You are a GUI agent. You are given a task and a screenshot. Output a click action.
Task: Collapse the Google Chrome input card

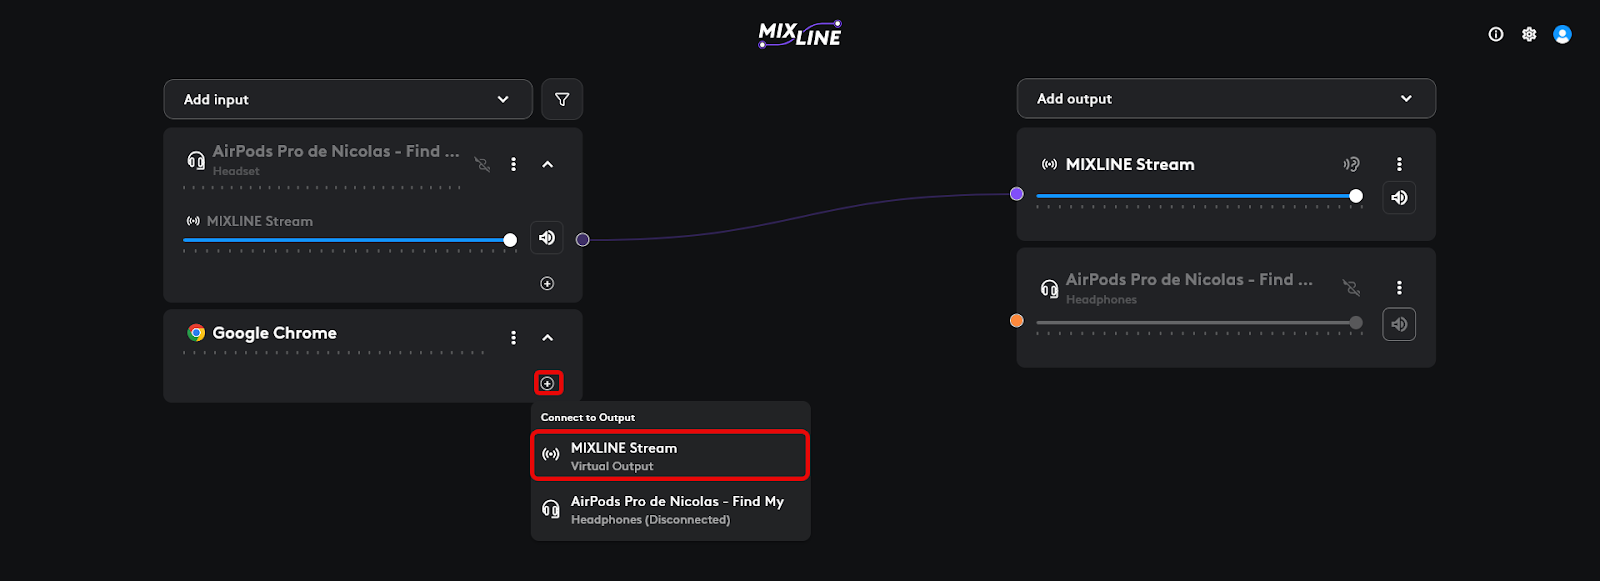click(x=548, y=338)
